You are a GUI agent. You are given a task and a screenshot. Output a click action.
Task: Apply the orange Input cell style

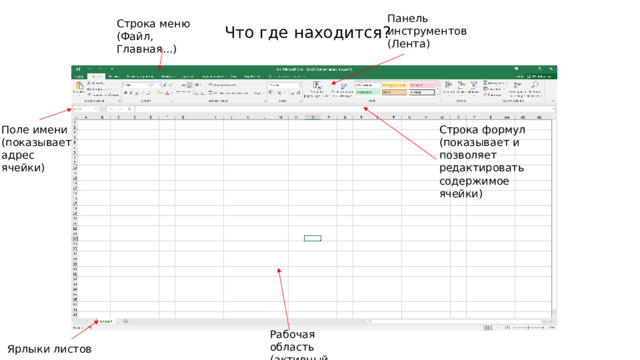tap(394, 92)
